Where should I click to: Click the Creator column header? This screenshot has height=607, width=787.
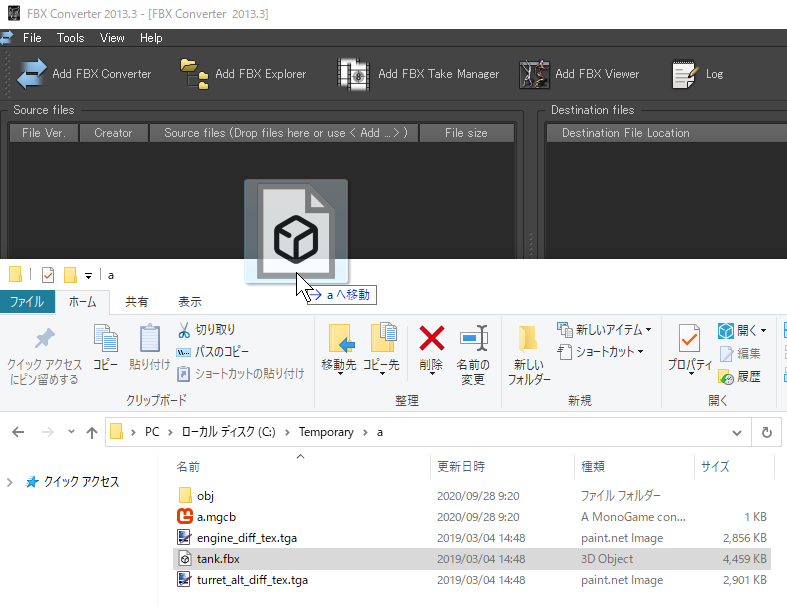tap(113, 133)
